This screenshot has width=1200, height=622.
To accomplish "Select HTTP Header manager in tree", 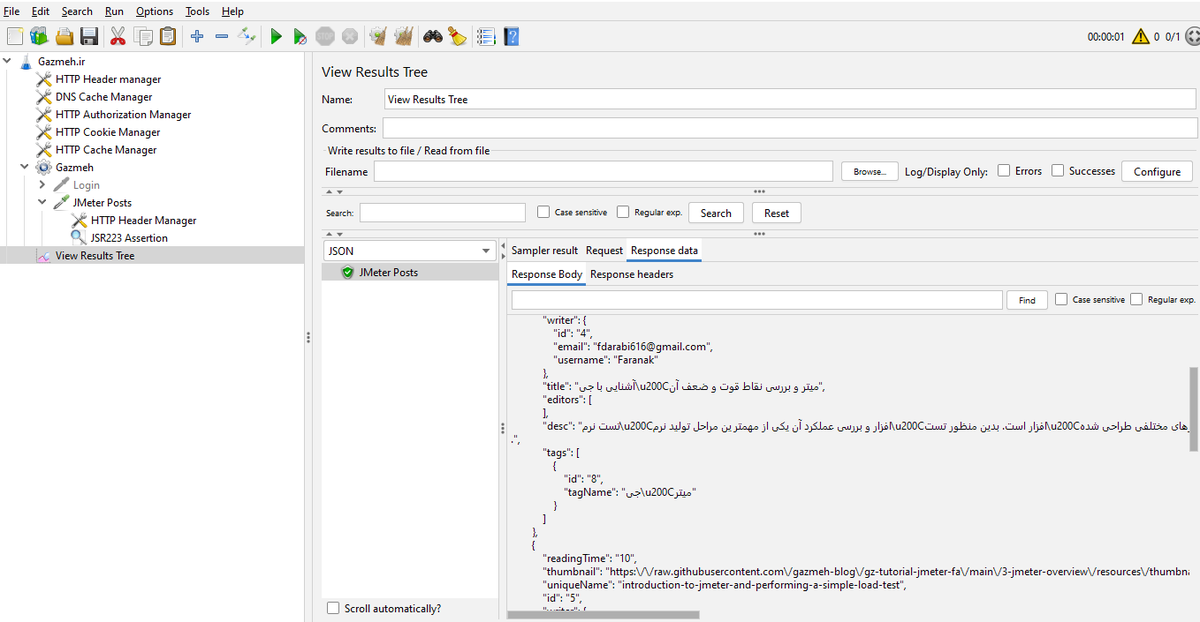I will (x=108, y=79).
